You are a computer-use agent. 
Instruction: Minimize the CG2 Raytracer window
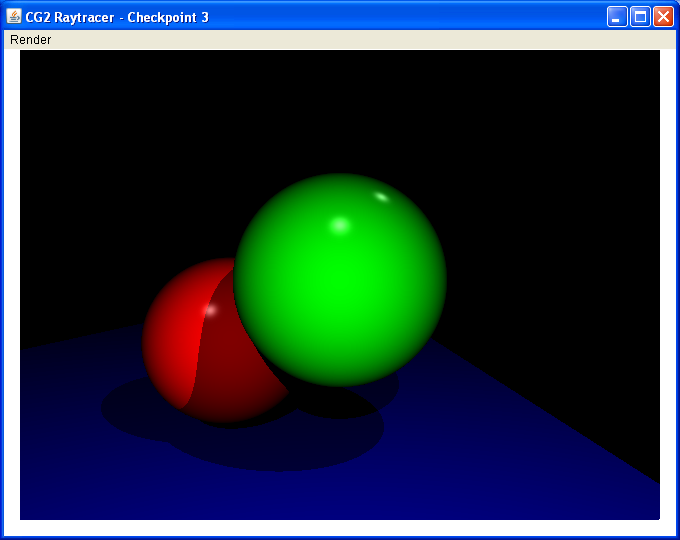tap(618, 17)
